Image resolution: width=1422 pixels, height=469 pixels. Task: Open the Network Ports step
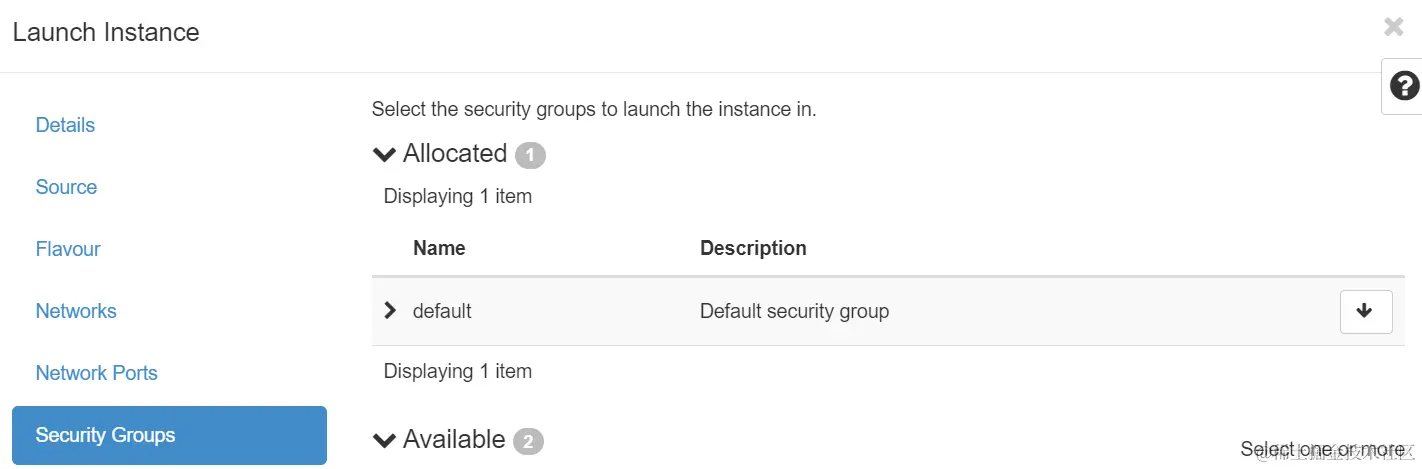(x=97, y=373)
